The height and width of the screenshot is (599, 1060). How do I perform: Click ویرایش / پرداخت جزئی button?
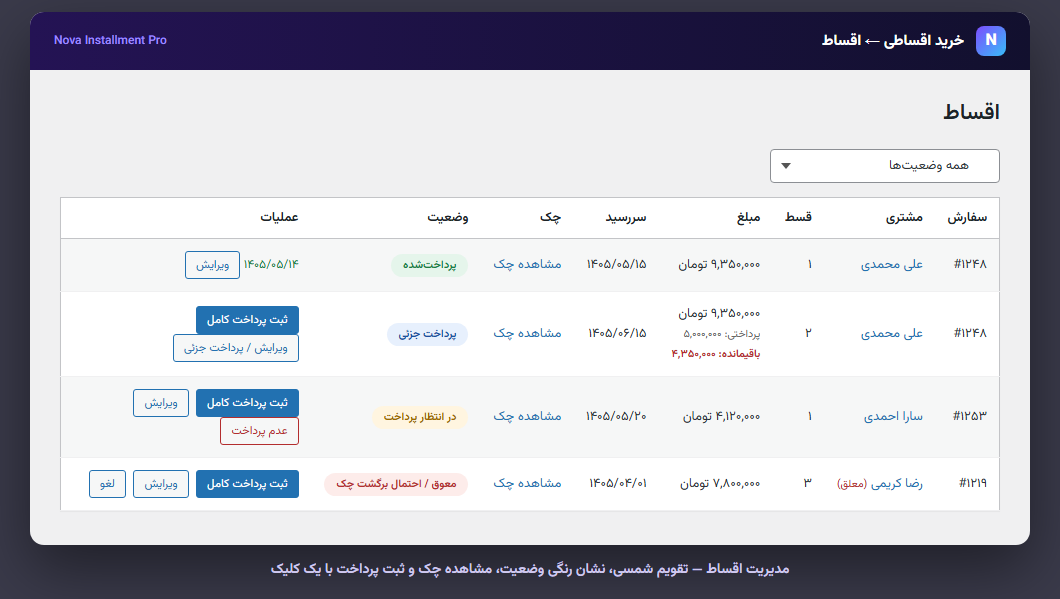click(236, 348)
